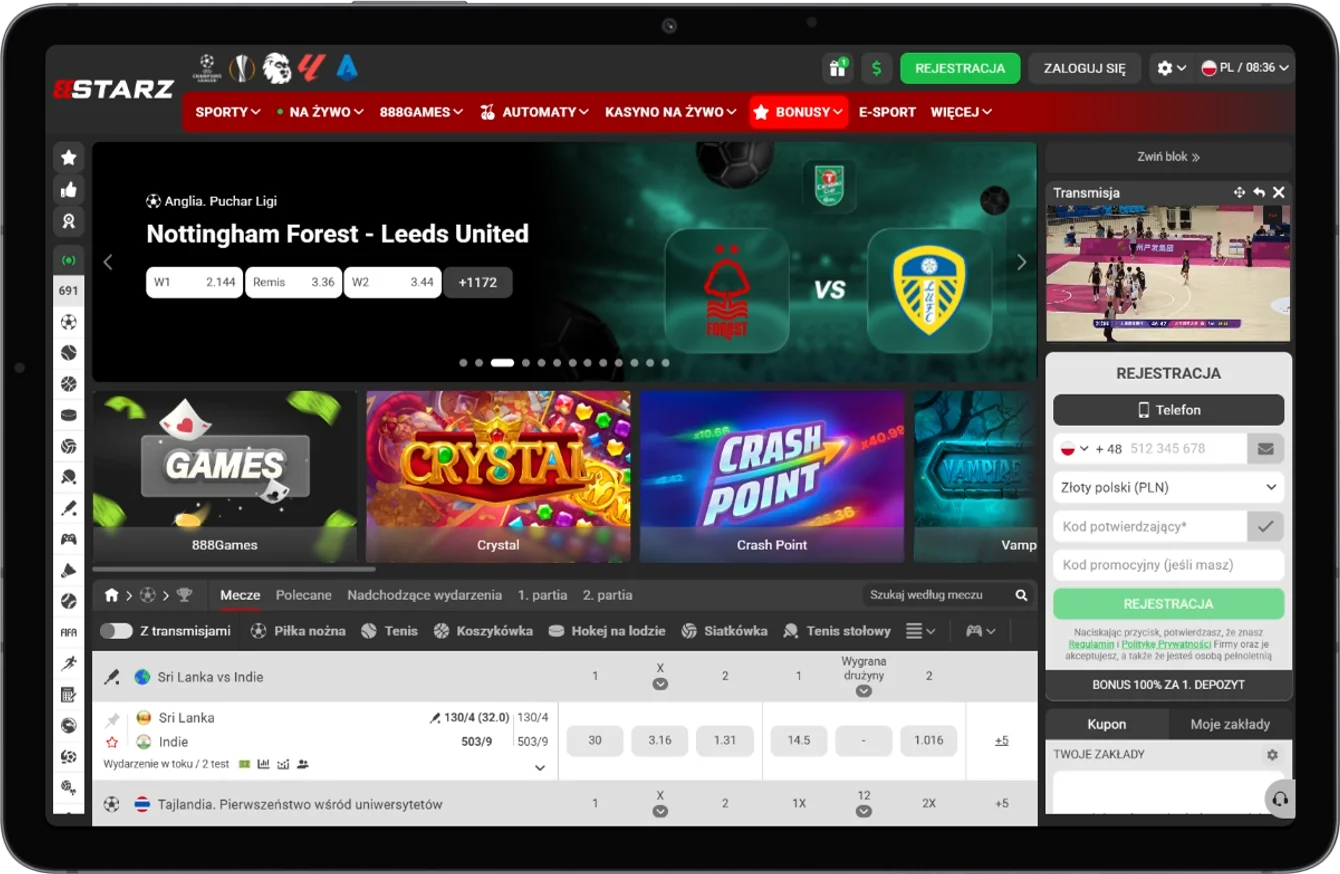This screenshot has height=874, width=1340.
Task: Open the +1172 more markets button
Action: click(478, 282)
